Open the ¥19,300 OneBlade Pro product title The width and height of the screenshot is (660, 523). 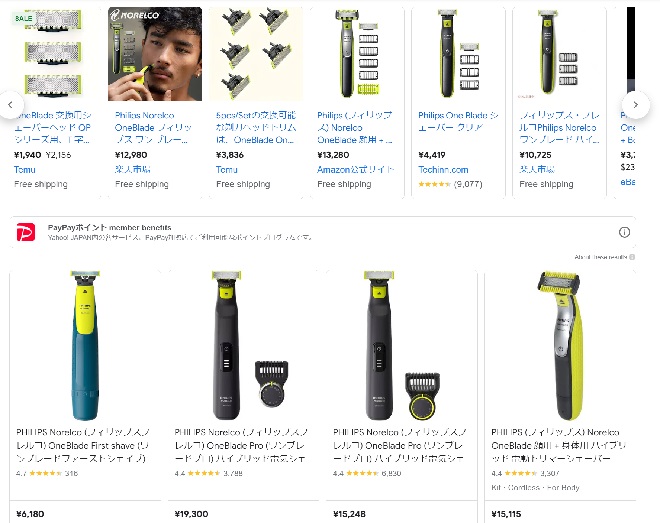click(241, 445)
